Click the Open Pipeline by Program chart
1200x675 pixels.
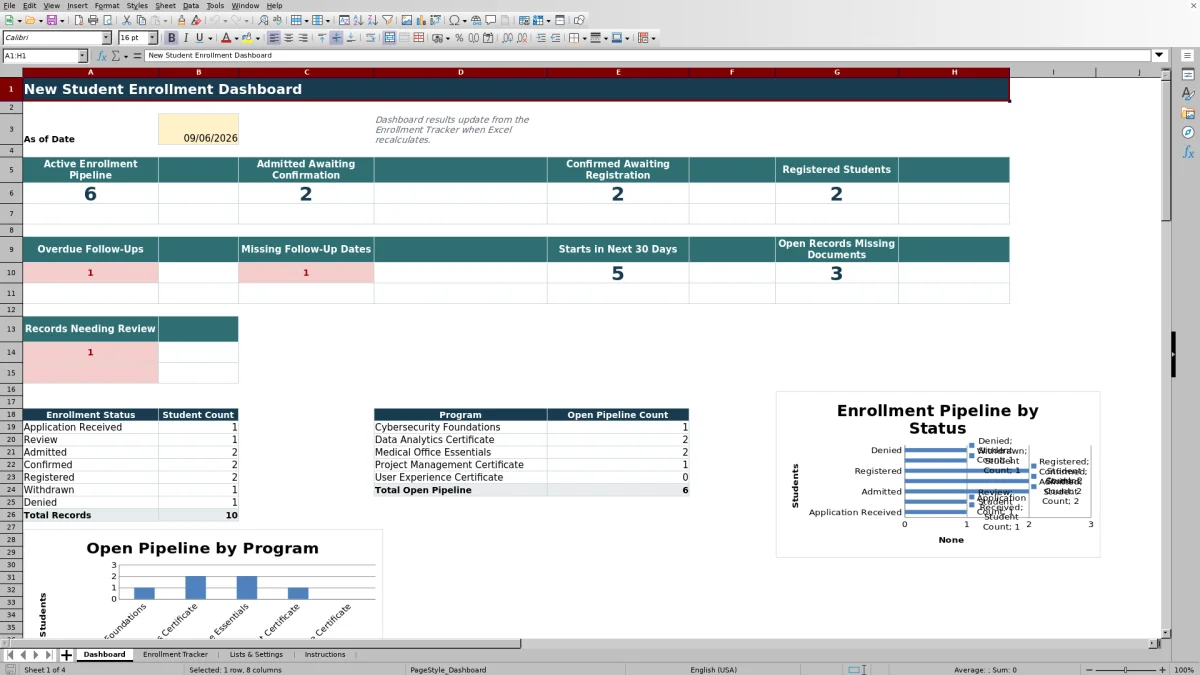[202, 583]
